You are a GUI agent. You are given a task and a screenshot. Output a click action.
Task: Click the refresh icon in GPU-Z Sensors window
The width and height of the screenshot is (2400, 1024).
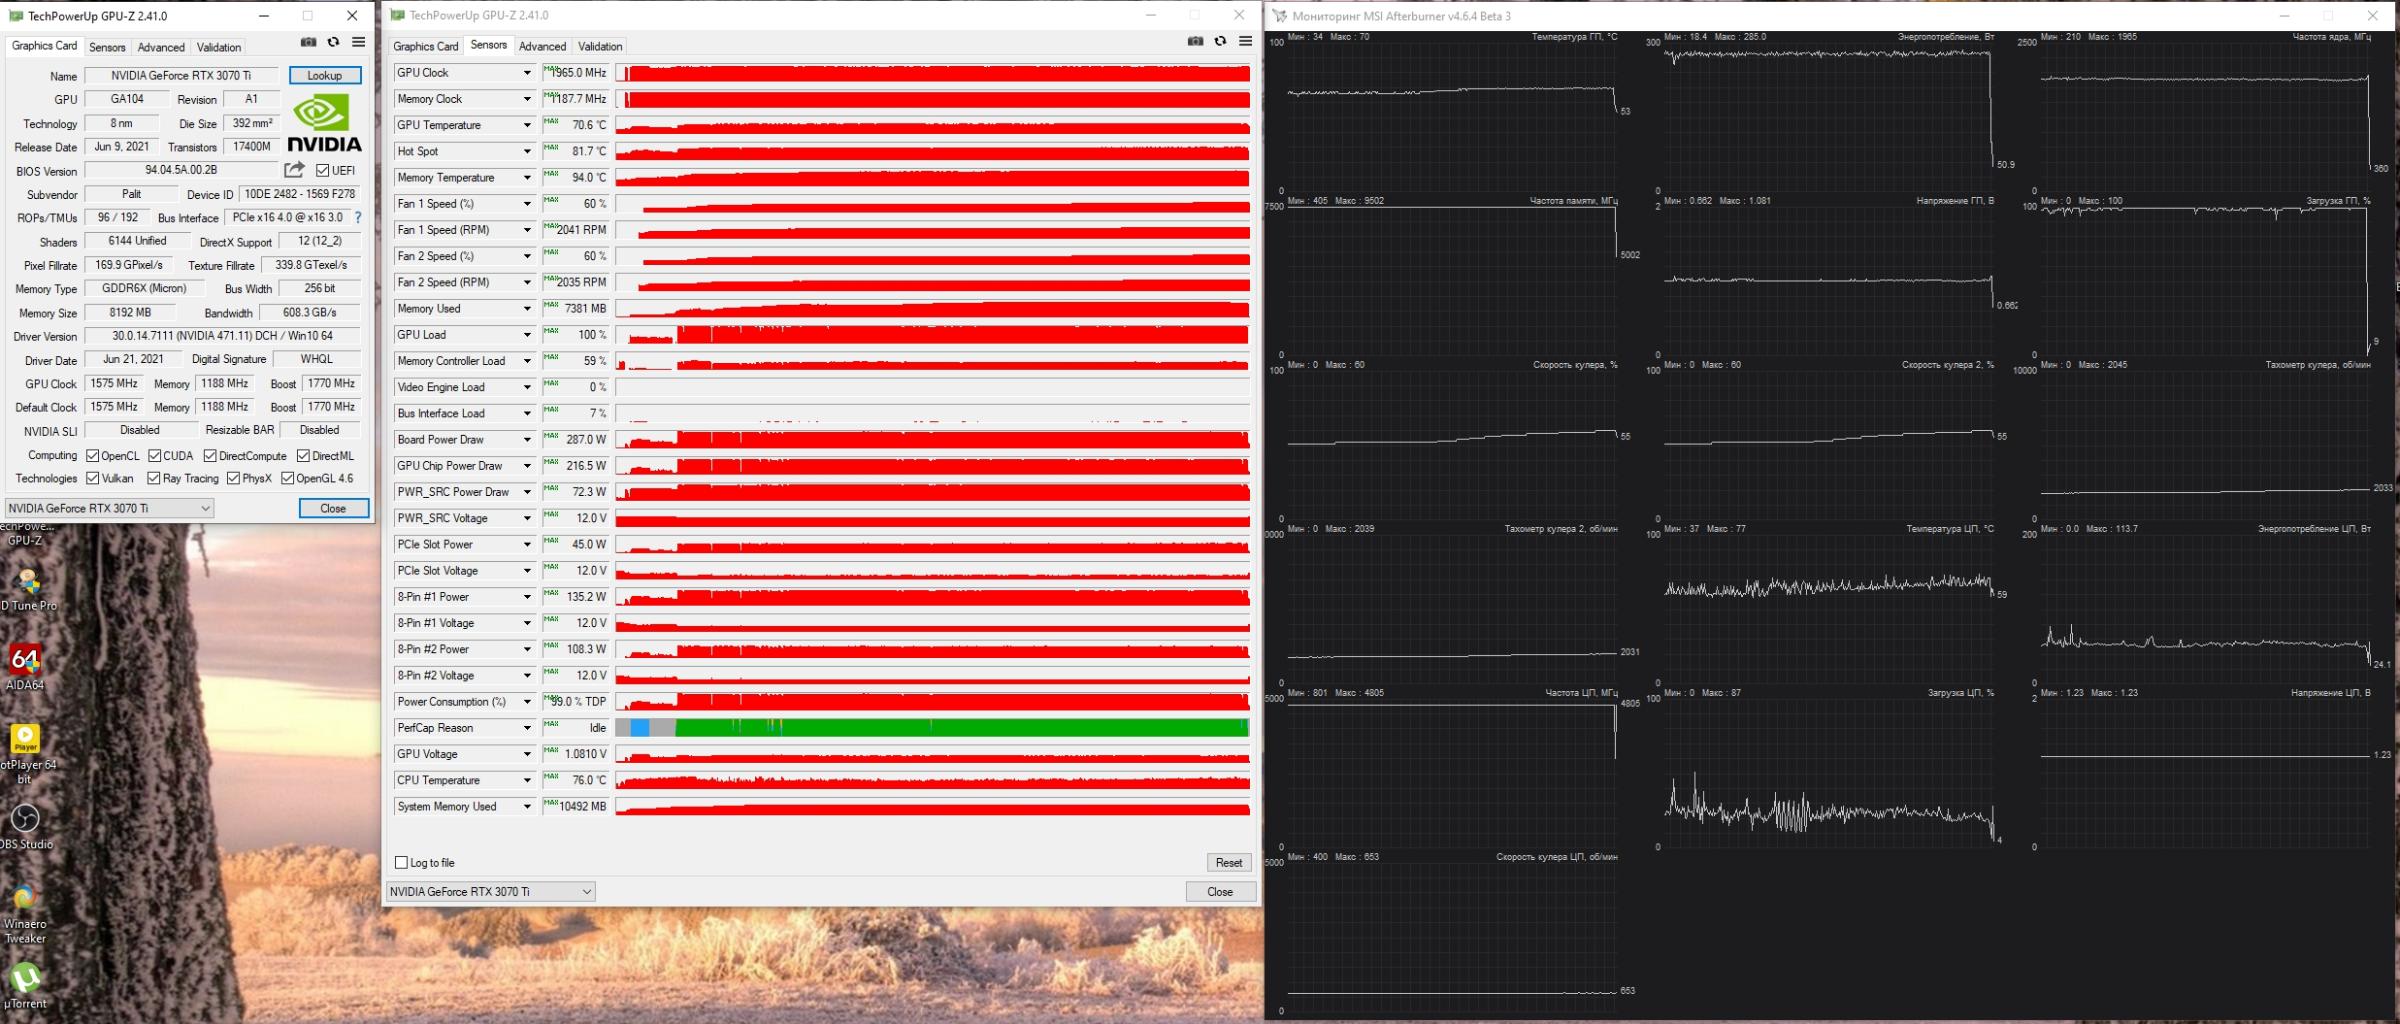(x=1220, y=42)
